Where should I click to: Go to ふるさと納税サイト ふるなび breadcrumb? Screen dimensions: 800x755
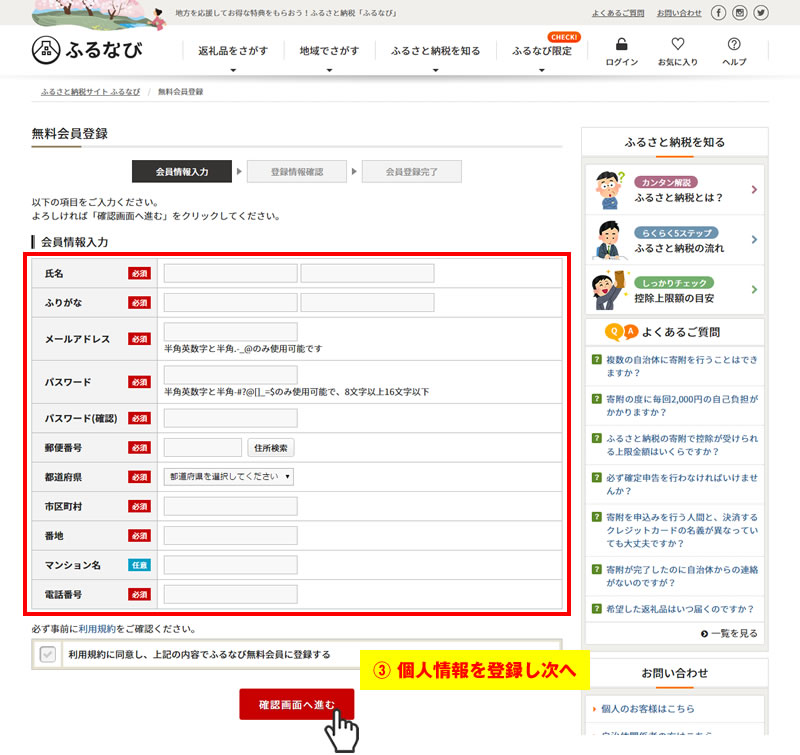[x=90, y=92]
